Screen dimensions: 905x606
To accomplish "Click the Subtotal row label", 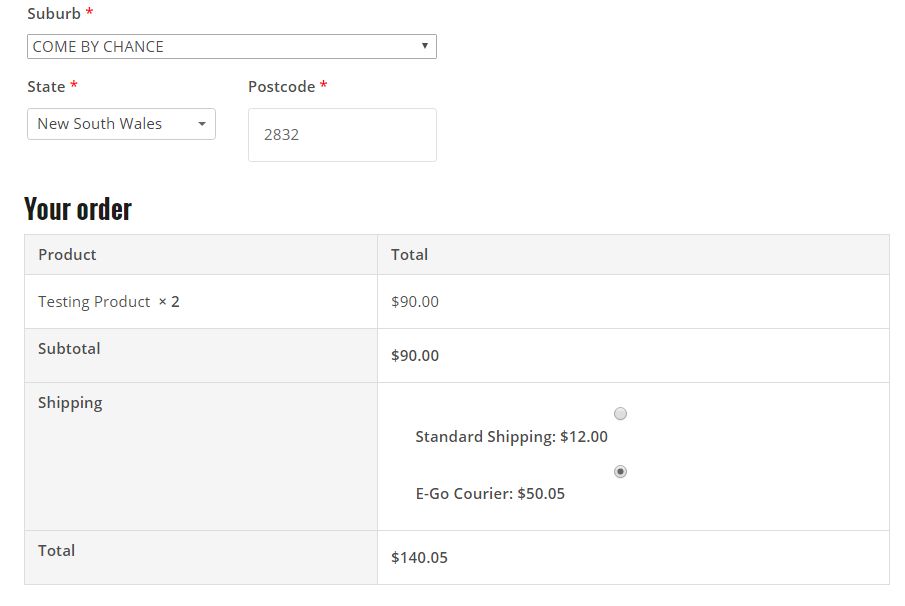I will tap(69, 349).
